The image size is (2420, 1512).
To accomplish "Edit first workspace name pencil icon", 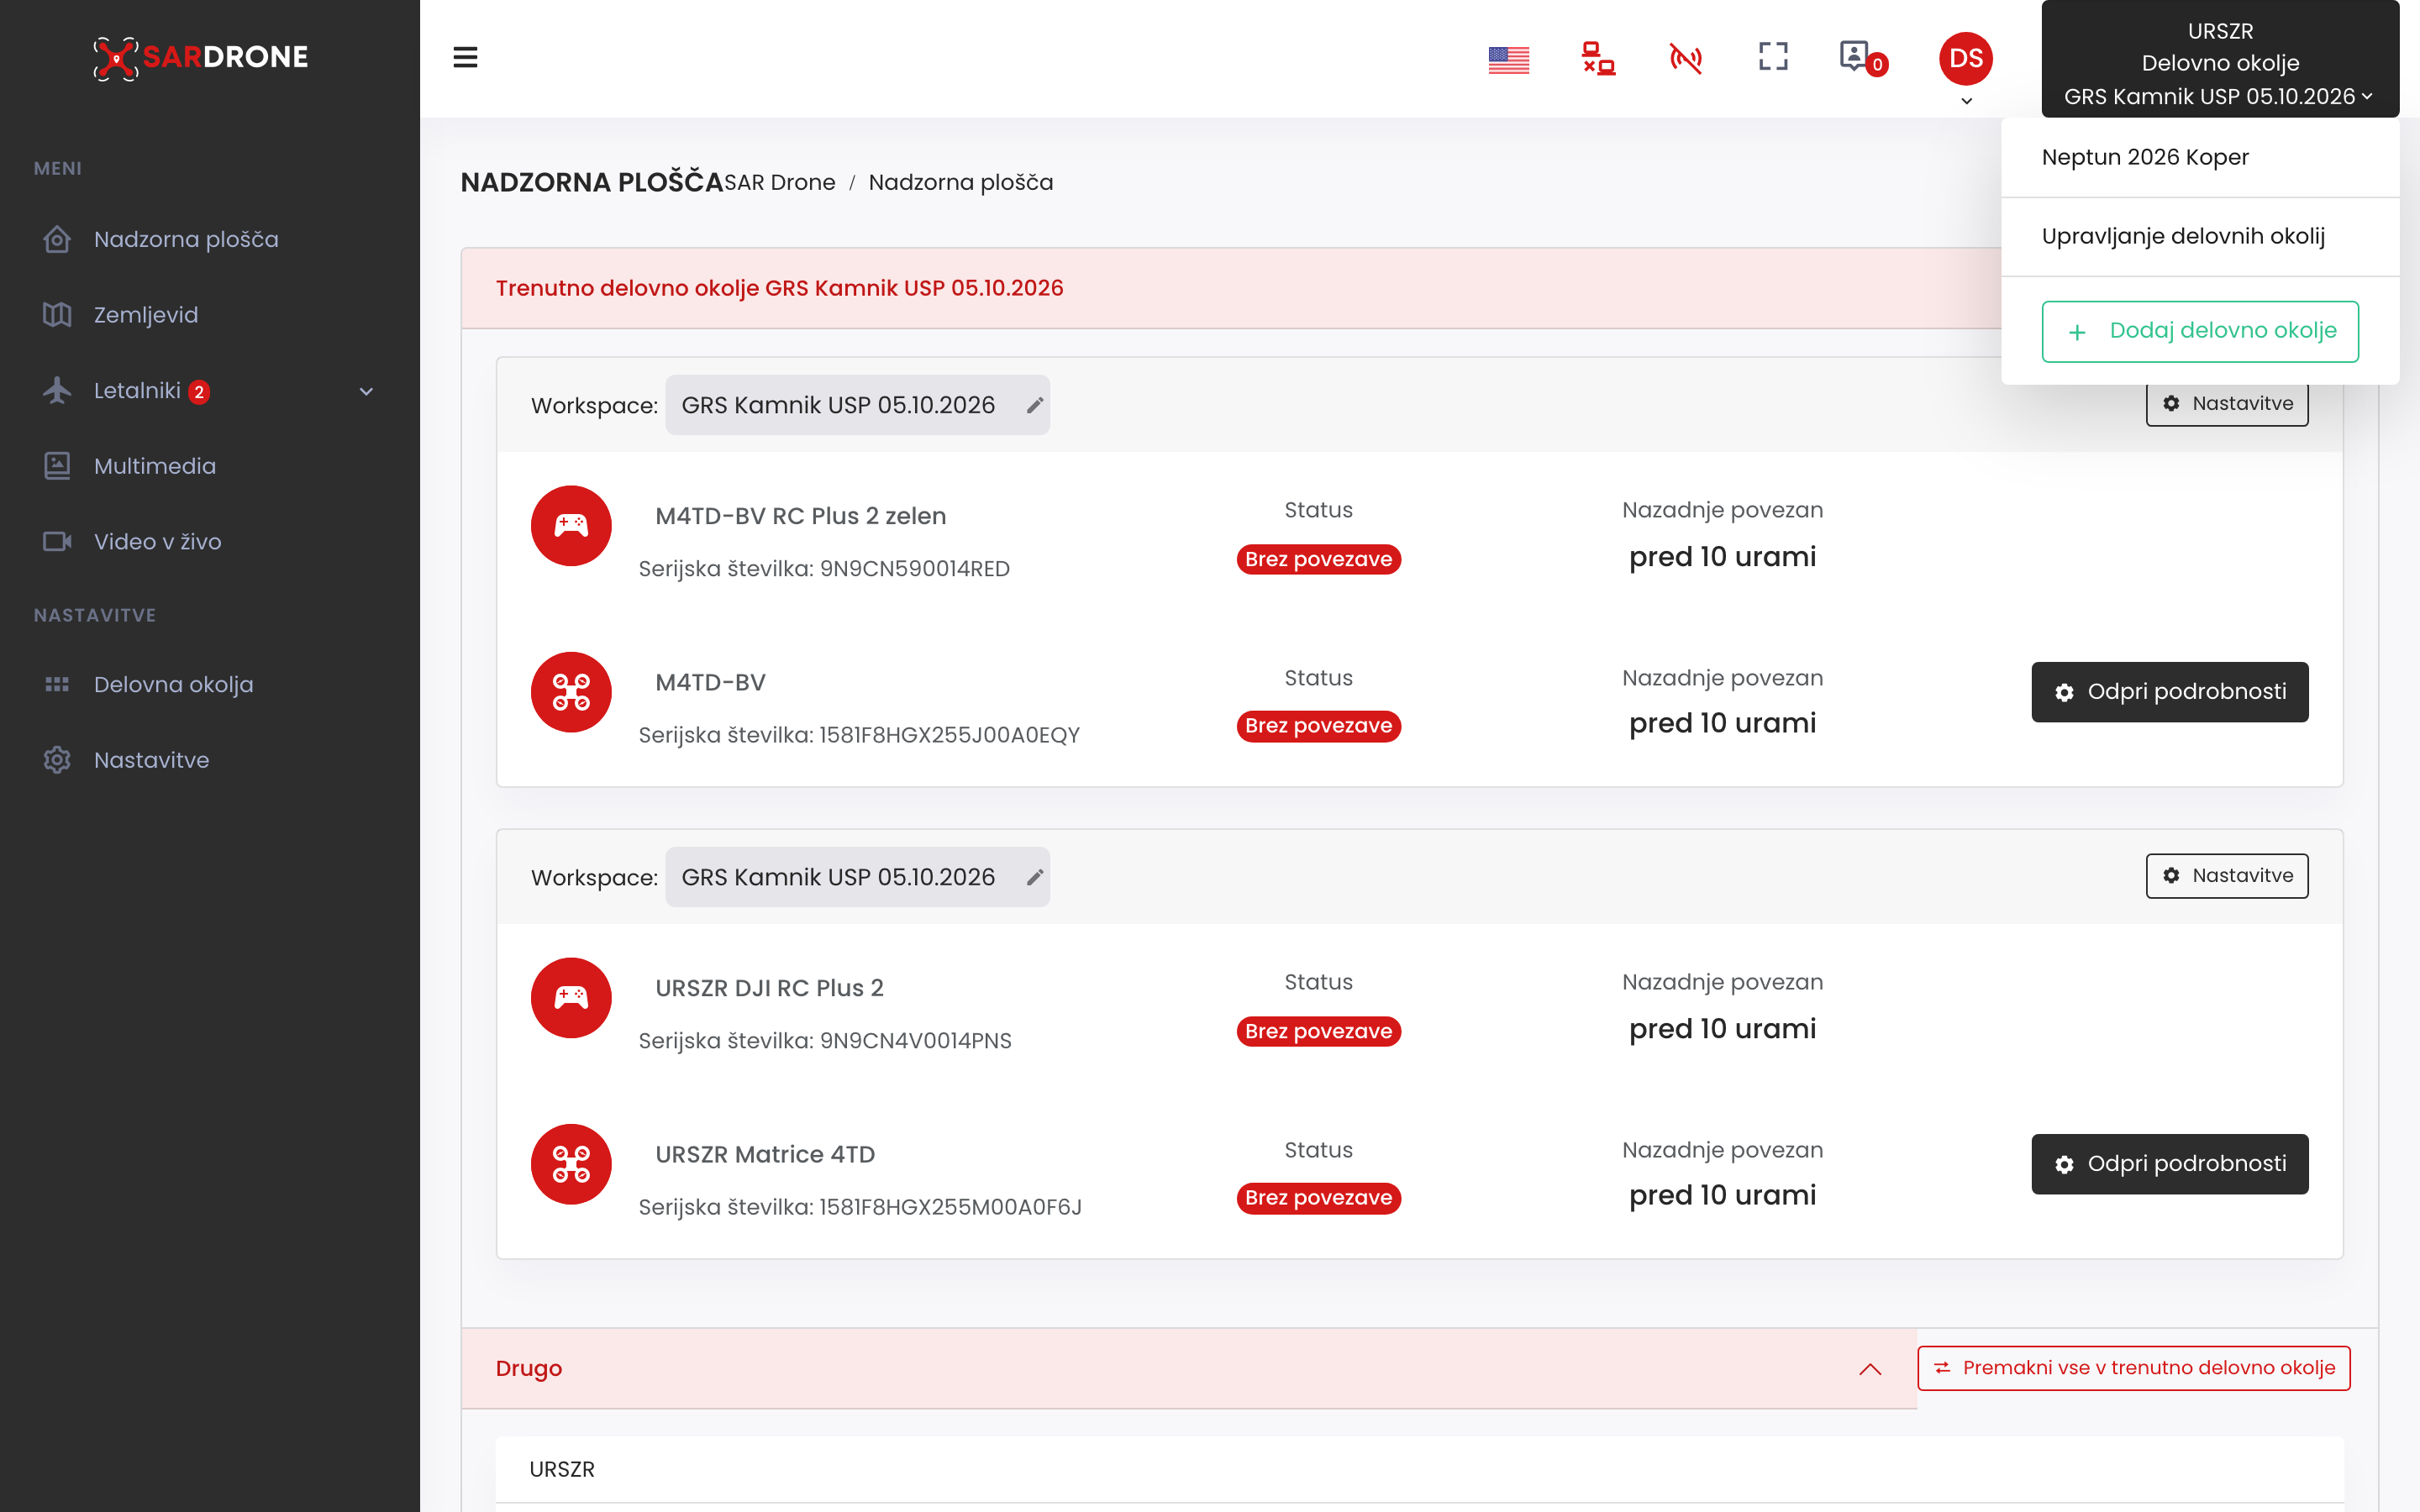I will click(1034, 405).
